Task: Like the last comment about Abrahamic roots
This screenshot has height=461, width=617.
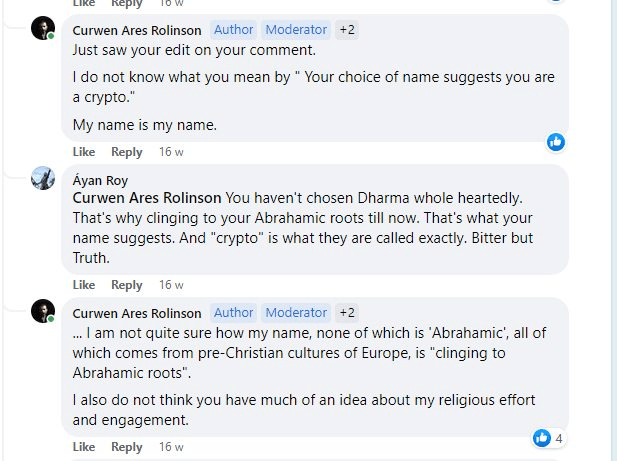Action: click(84, 447)
